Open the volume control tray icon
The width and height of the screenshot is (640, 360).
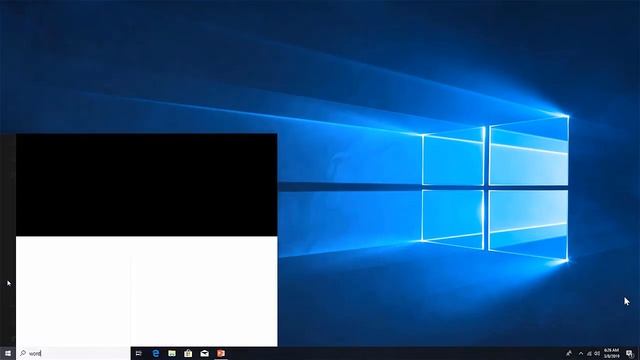pos(597,353)
